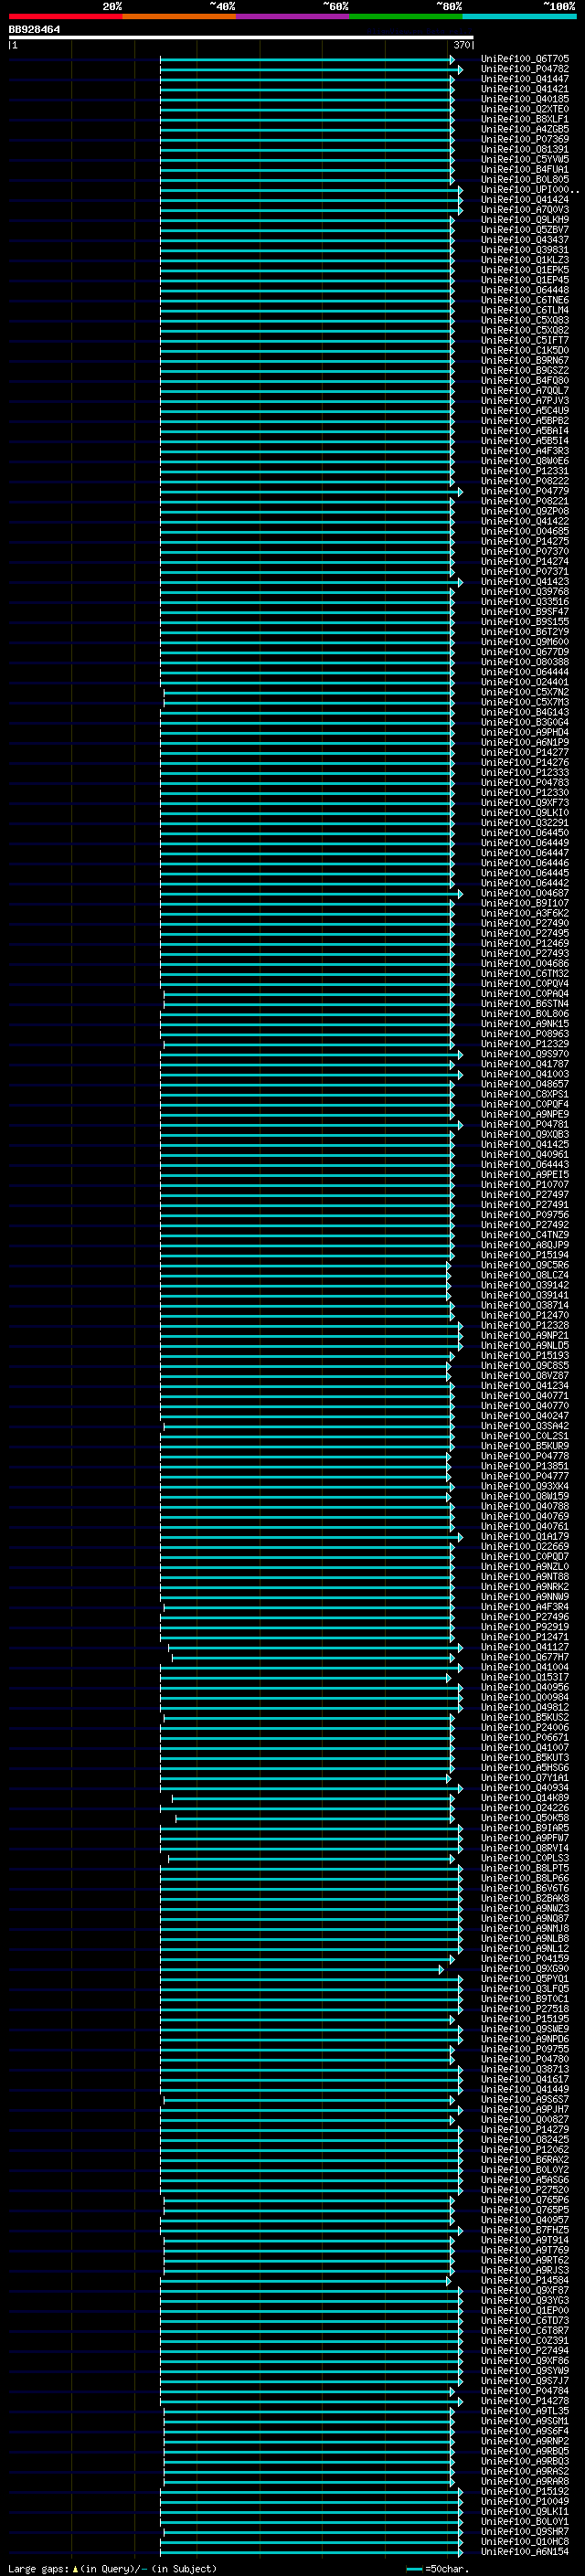The height and width of the screenshot is (2576, 585).
Task: Click hit label UniRef100_P12329
Action: pyautogui.click(x=525, y=1043)
